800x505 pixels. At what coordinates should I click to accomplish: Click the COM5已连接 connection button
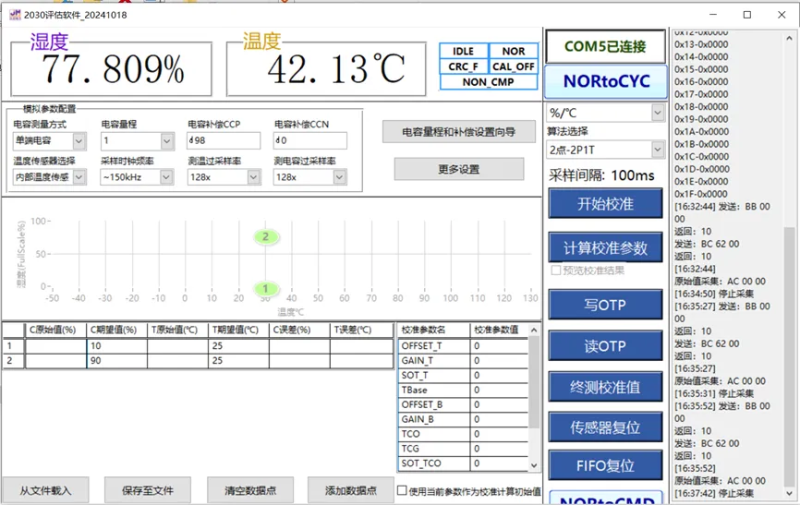coord(605,46)
